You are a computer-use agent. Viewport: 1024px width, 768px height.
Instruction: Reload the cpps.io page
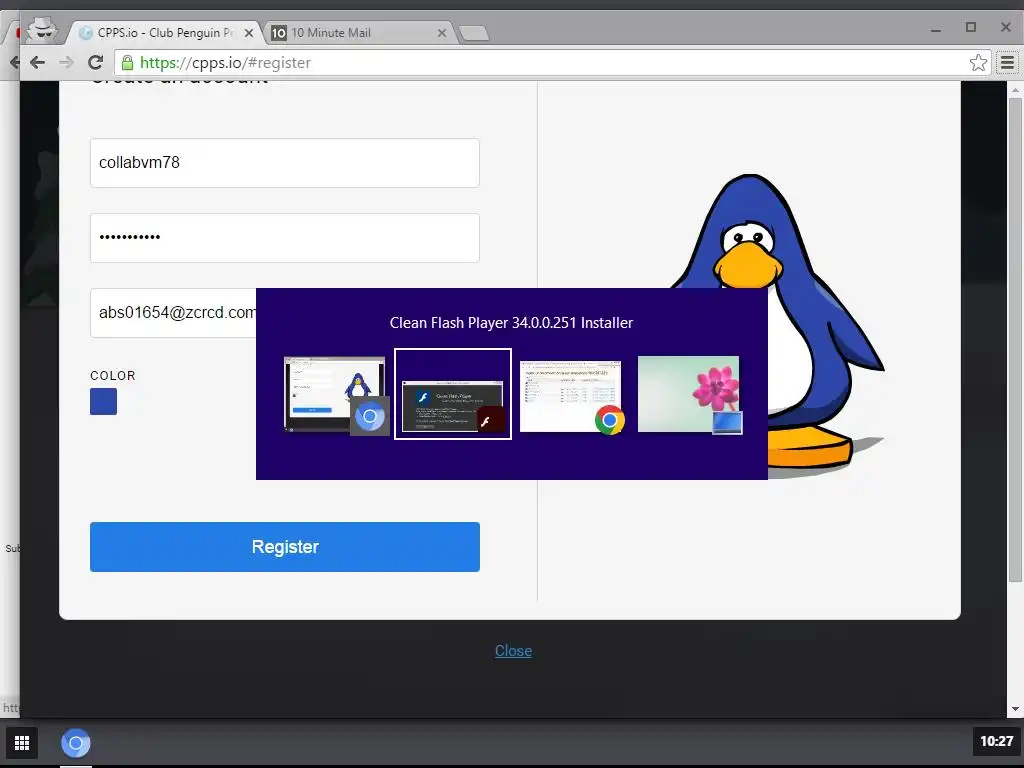(x=95, y=63)
